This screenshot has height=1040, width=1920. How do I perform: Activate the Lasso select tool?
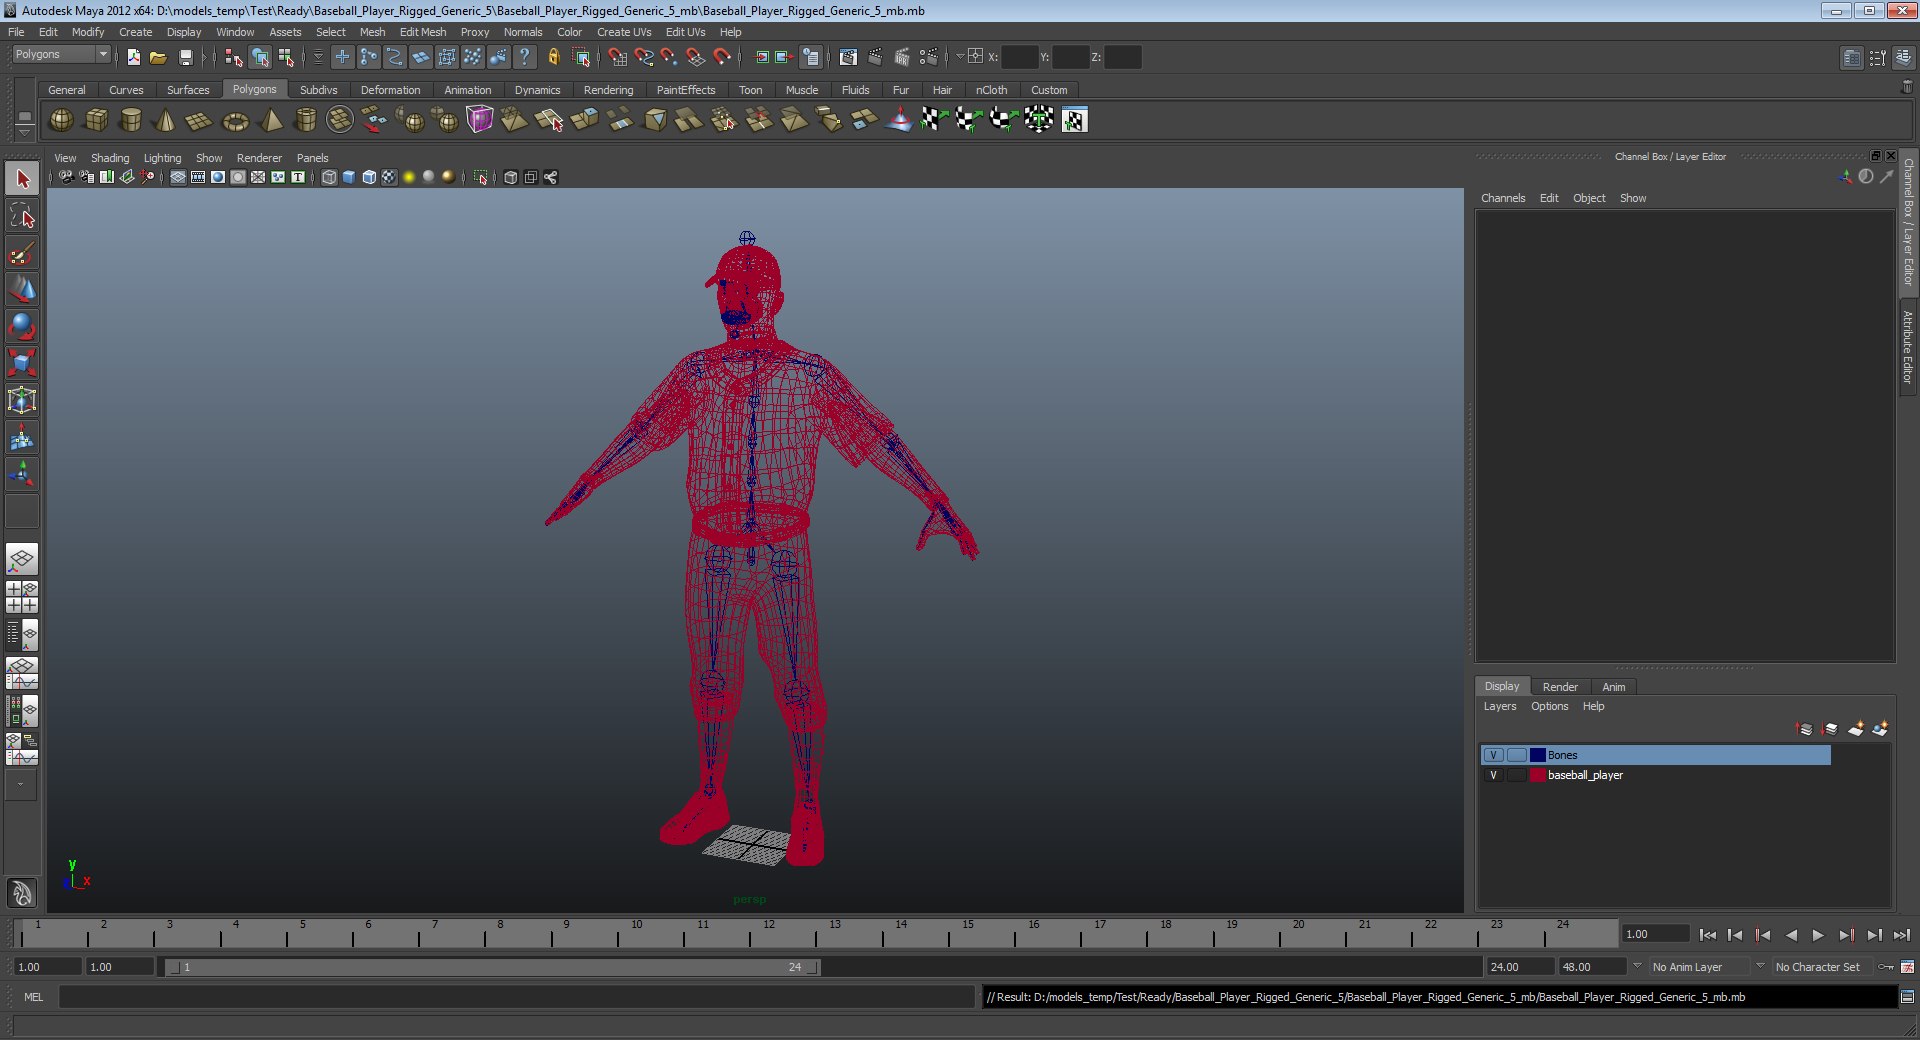pyautogui.click(x=22, y=216)
